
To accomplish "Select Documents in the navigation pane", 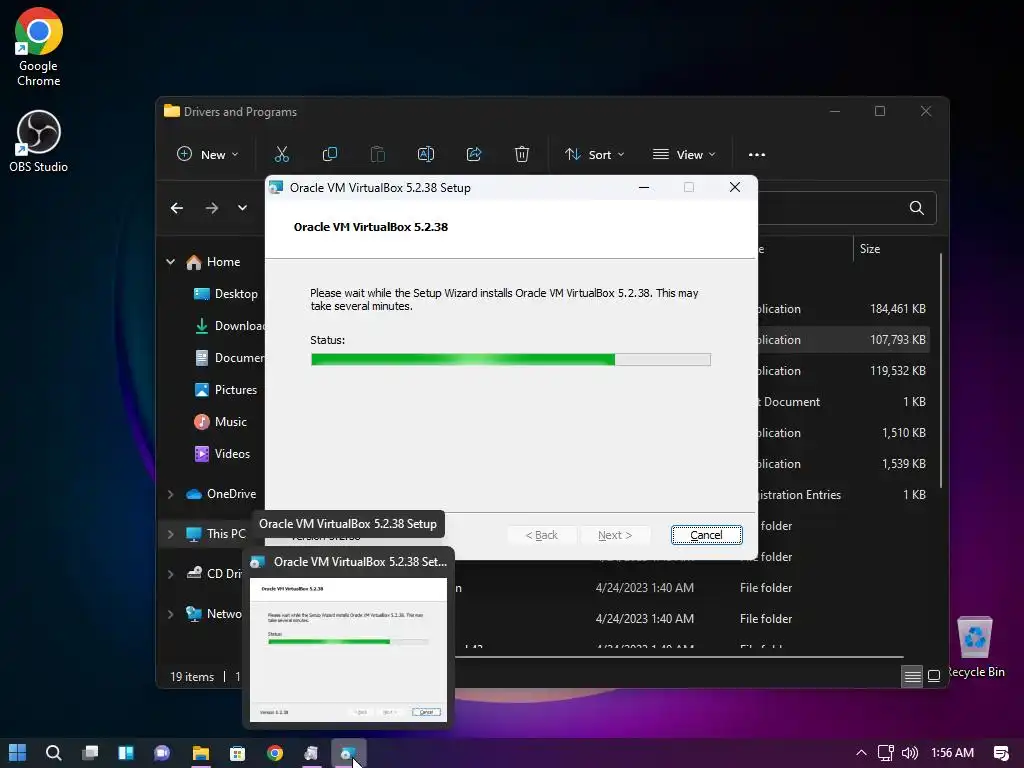I will (x=229, y=358).
